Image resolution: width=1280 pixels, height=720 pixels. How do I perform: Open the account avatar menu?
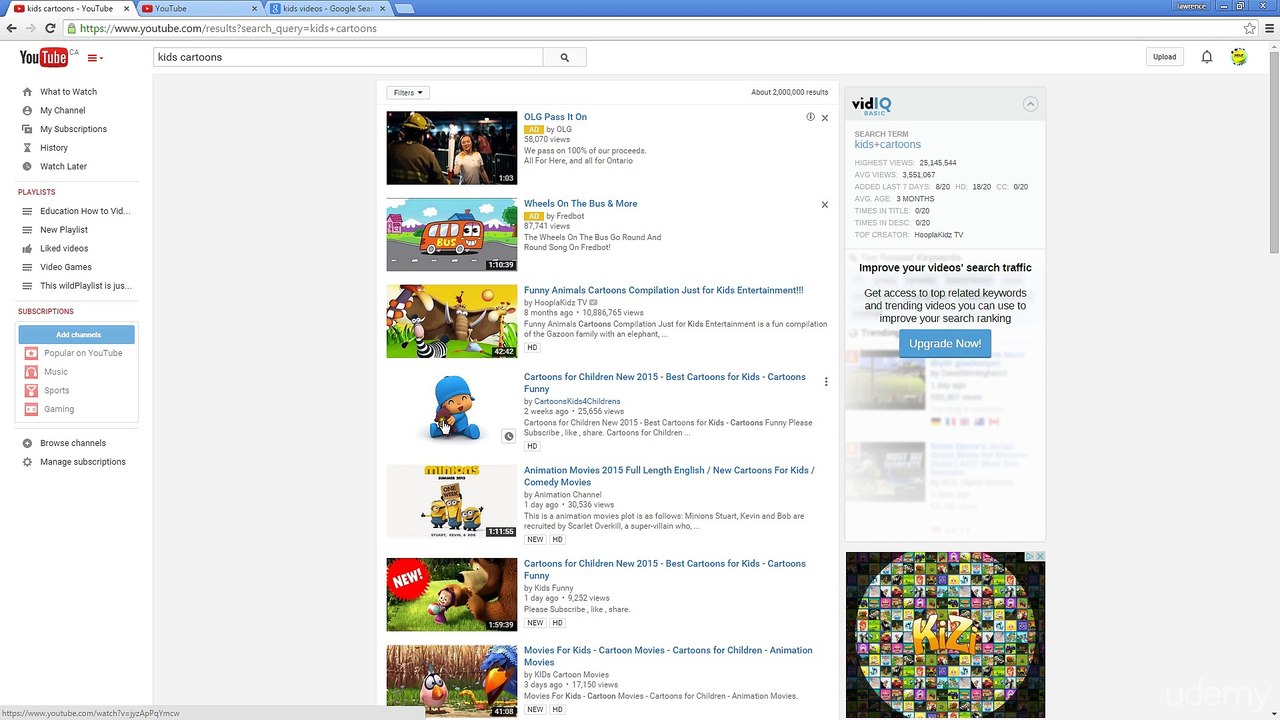[1239, 57]
